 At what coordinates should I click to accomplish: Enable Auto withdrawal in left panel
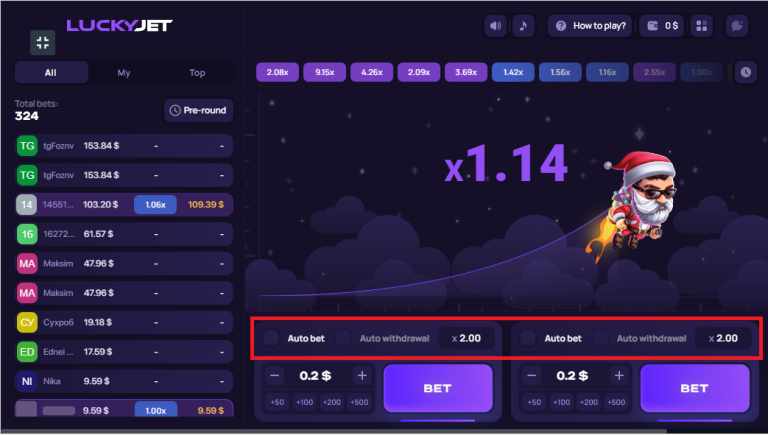point(343,338)
